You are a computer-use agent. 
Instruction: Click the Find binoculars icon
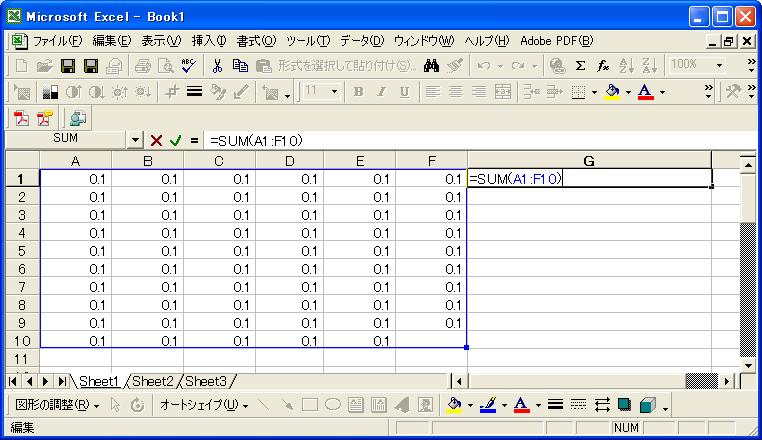pyautogui.click(x=431, y=66)
